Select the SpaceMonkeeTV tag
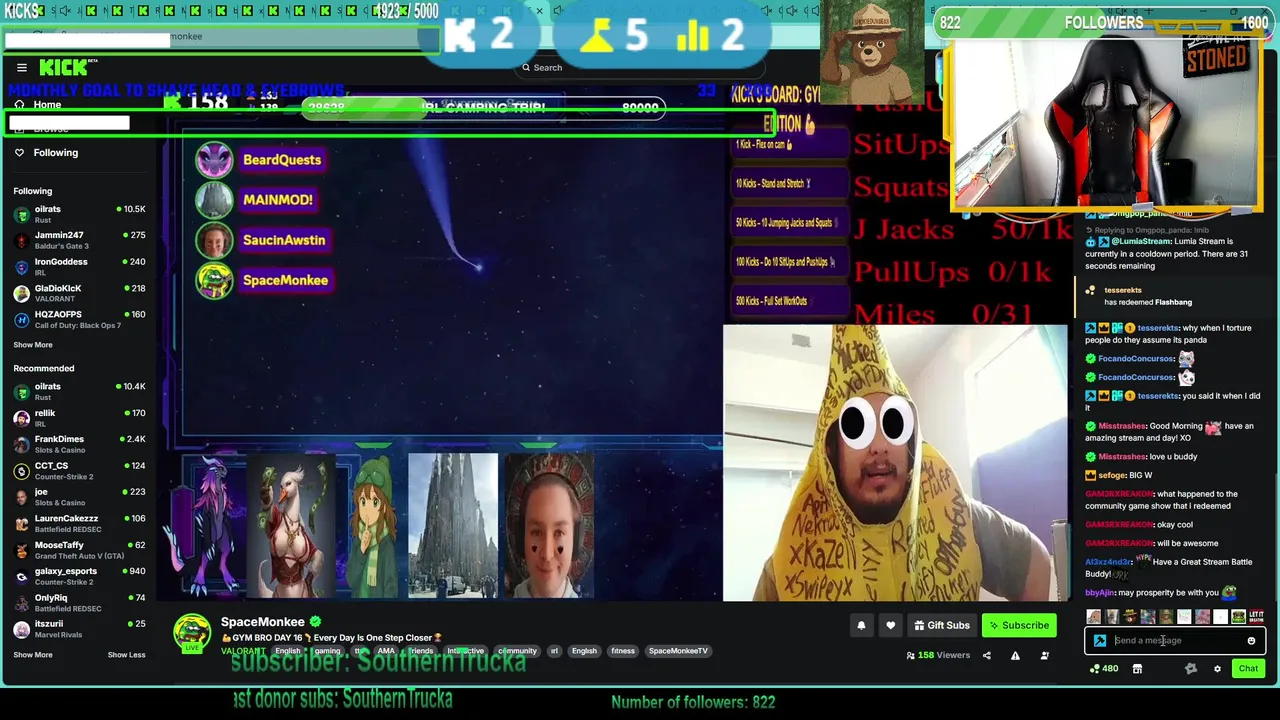This screenshot has height=720, width=1280. click(678, 652)
